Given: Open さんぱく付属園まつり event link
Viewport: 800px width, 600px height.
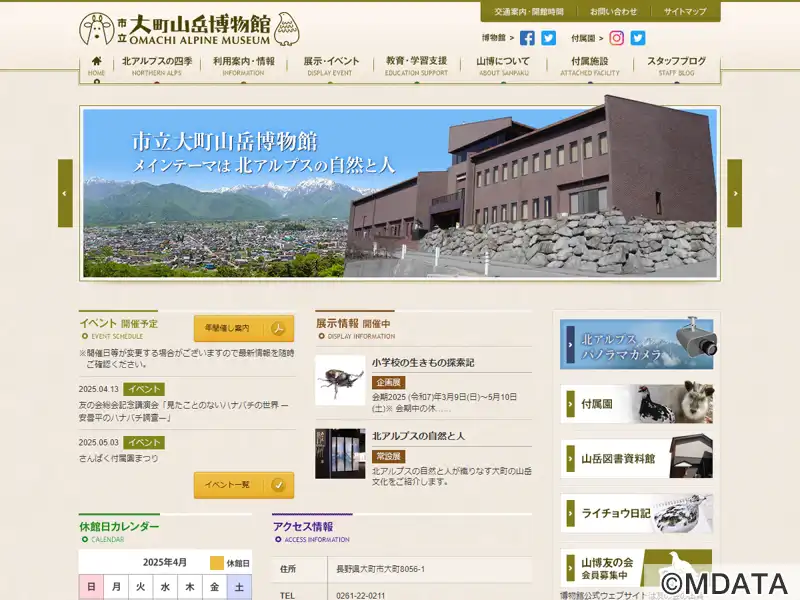Looking at the screenshot, I should (x=118, y=458).
